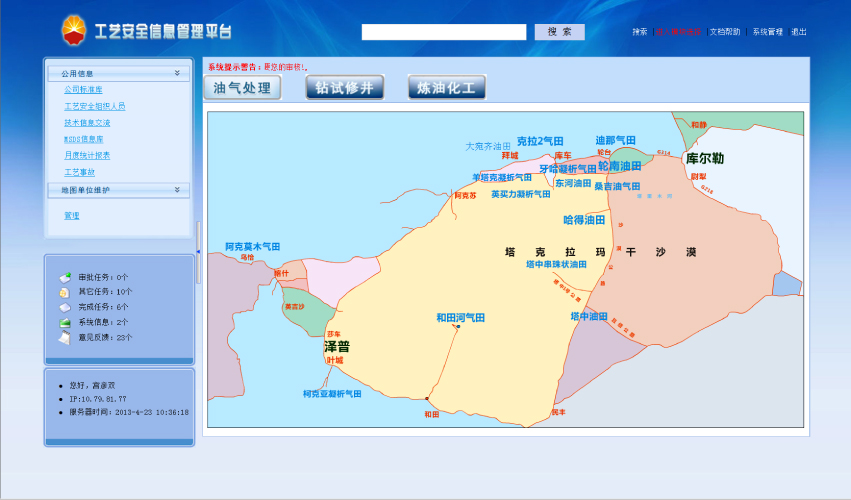
Task: Collapse the left sidebar with splitter arrow
Action: (x=198, y=252)
